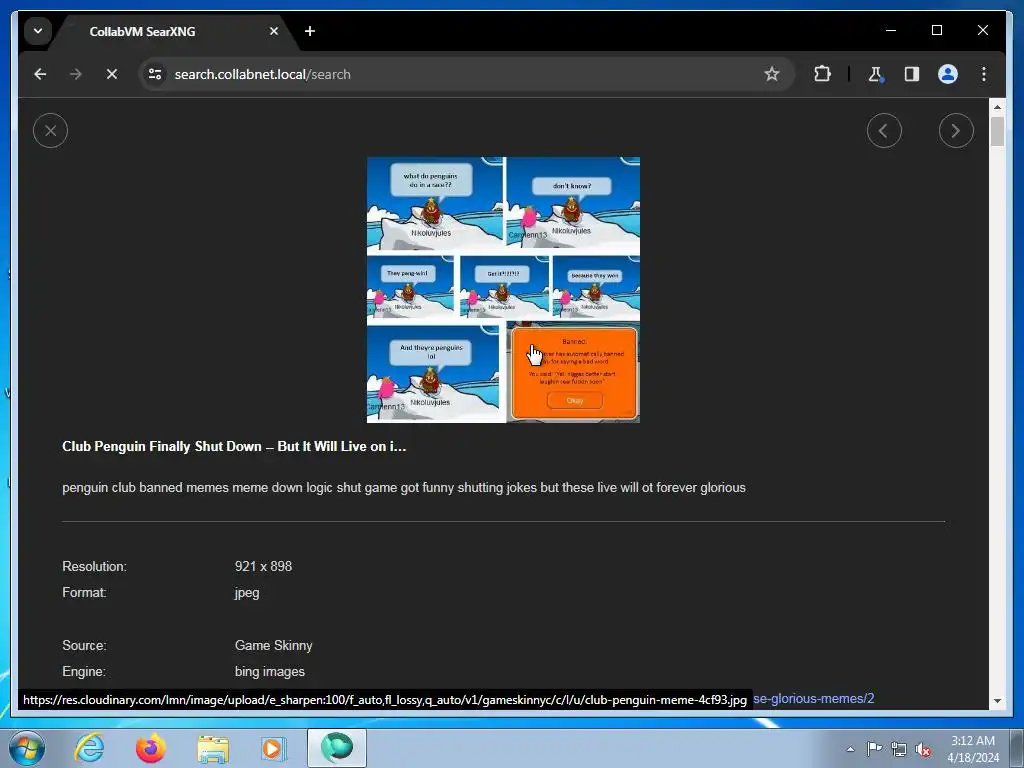
Task: Open Chrome three-dot menu
Action: coord(984,74)
